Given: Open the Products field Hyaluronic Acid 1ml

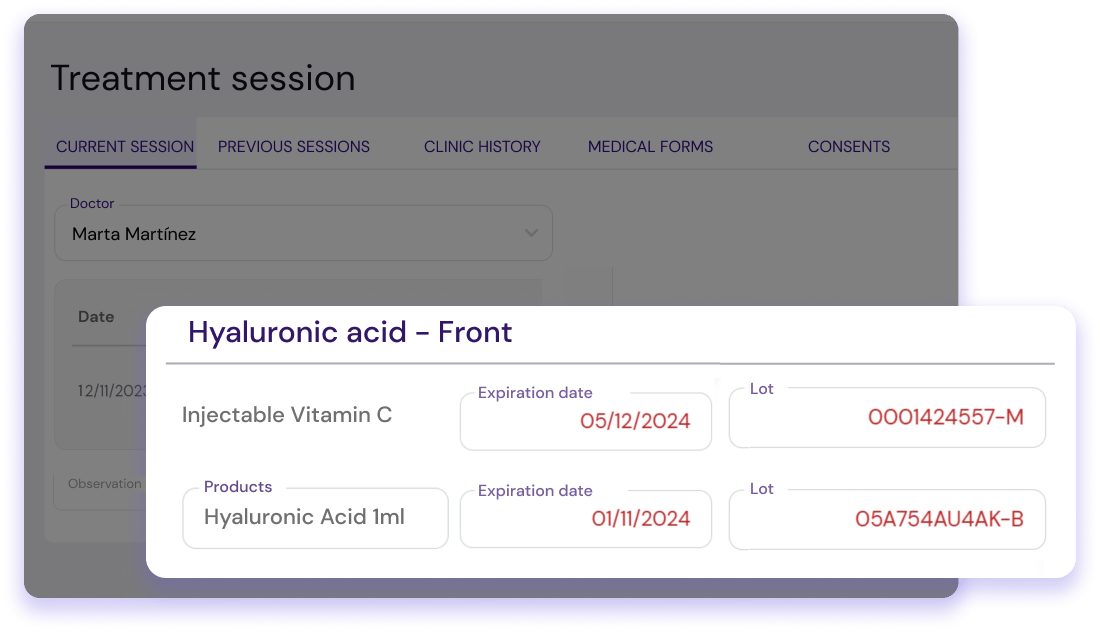Looking at the screenshot, I should (x=315, y=518).
